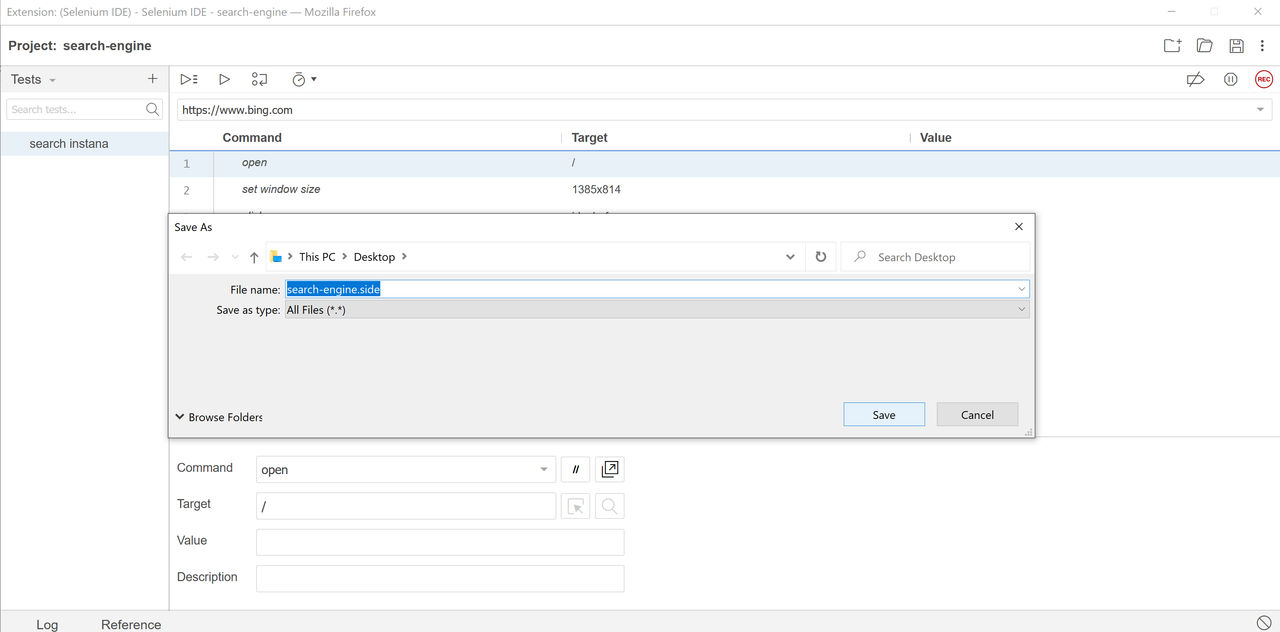Go up one folder in Save As dialog

tap(254, 257)
